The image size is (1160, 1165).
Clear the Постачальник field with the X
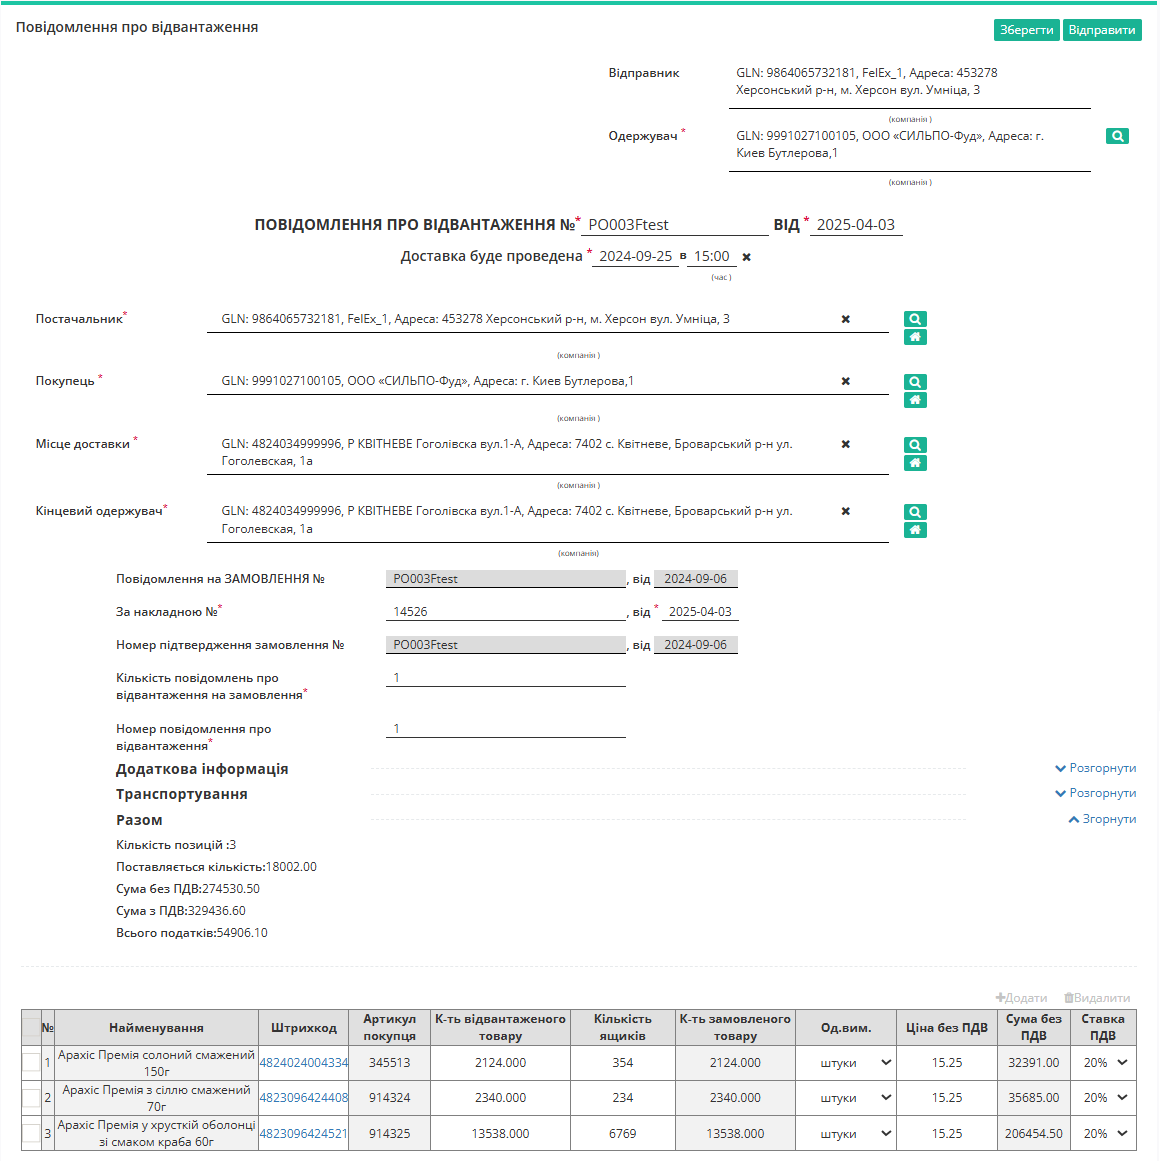click(845, 319)
